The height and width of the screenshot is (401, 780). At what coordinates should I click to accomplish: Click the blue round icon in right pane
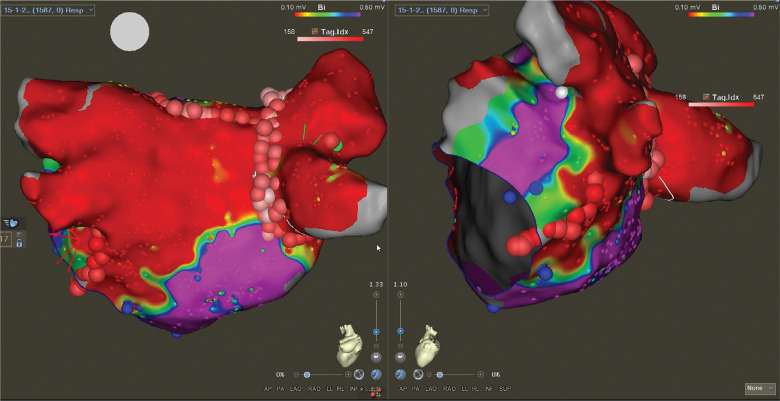(400, 374)
